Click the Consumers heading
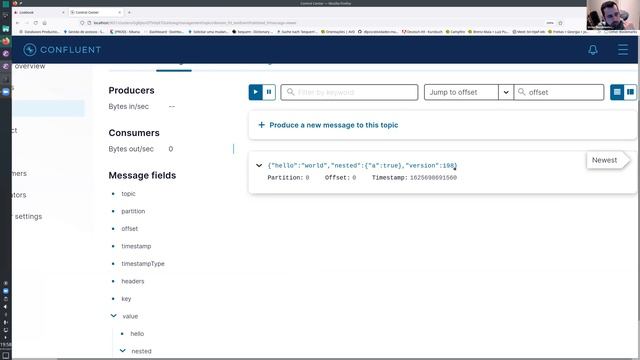 (134, 133)
